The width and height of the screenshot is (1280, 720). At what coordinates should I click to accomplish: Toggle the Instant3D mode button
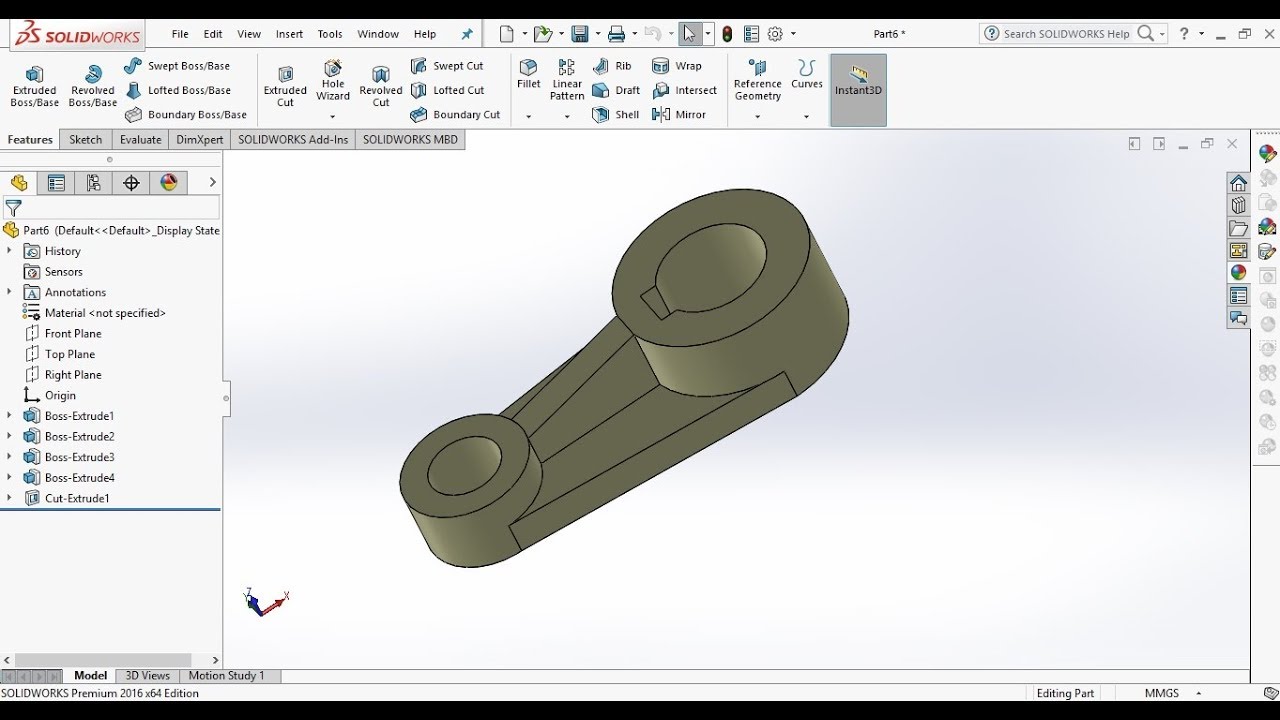pyautogui.click(x=858, y=90)
